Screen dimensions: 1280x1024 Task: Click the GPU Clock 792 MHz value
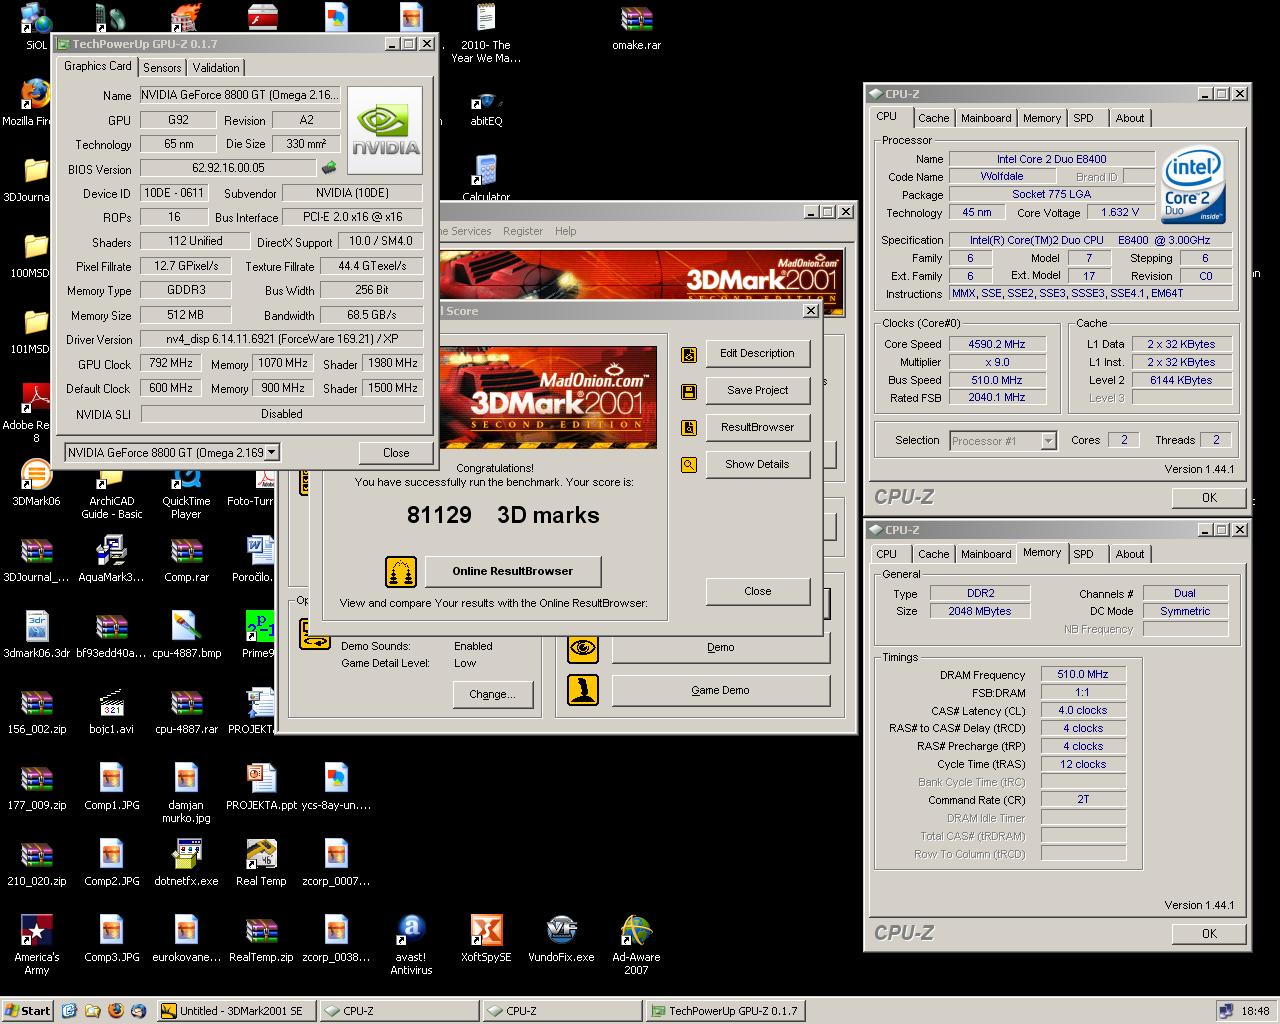[171, 364]
